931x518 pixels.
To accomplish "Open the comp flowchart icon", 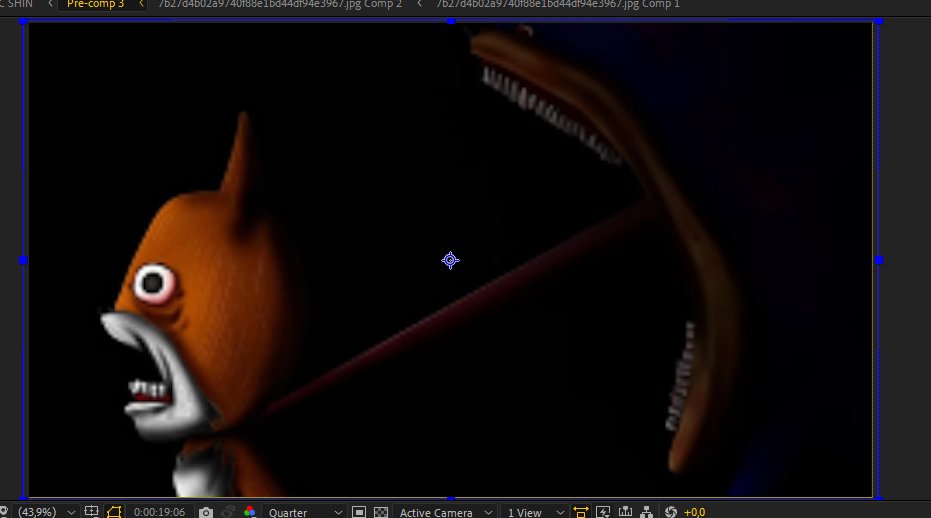I will [x=647, y=512].
